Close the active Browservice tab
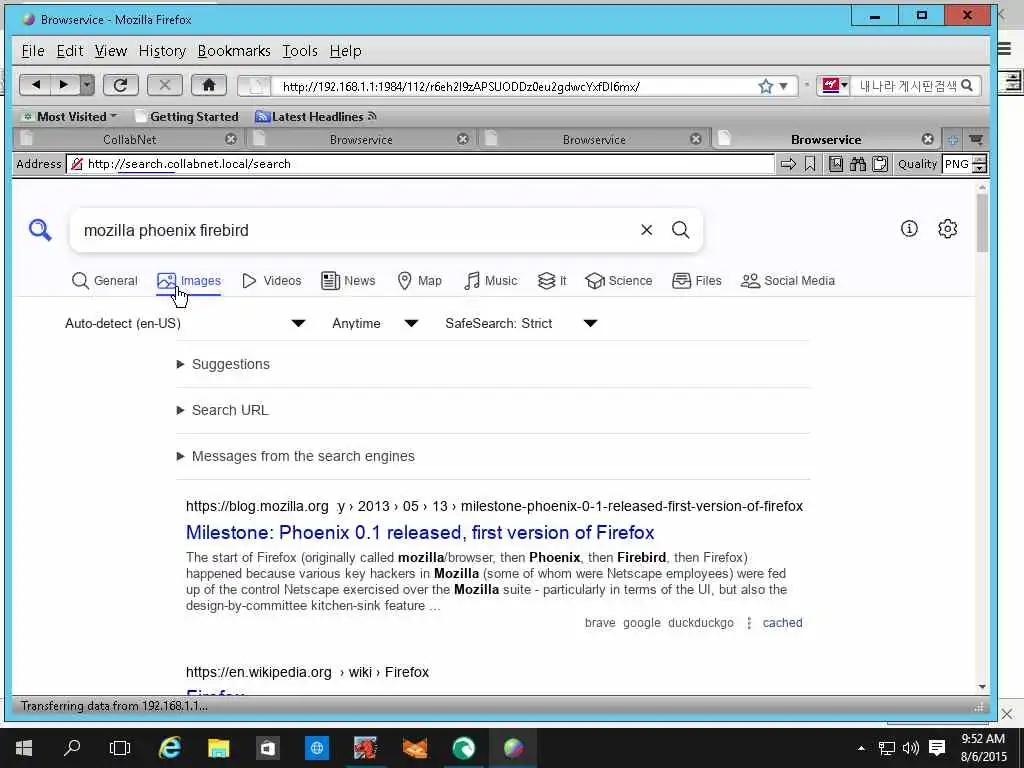 pyautogui.click(x=927, y=139)
